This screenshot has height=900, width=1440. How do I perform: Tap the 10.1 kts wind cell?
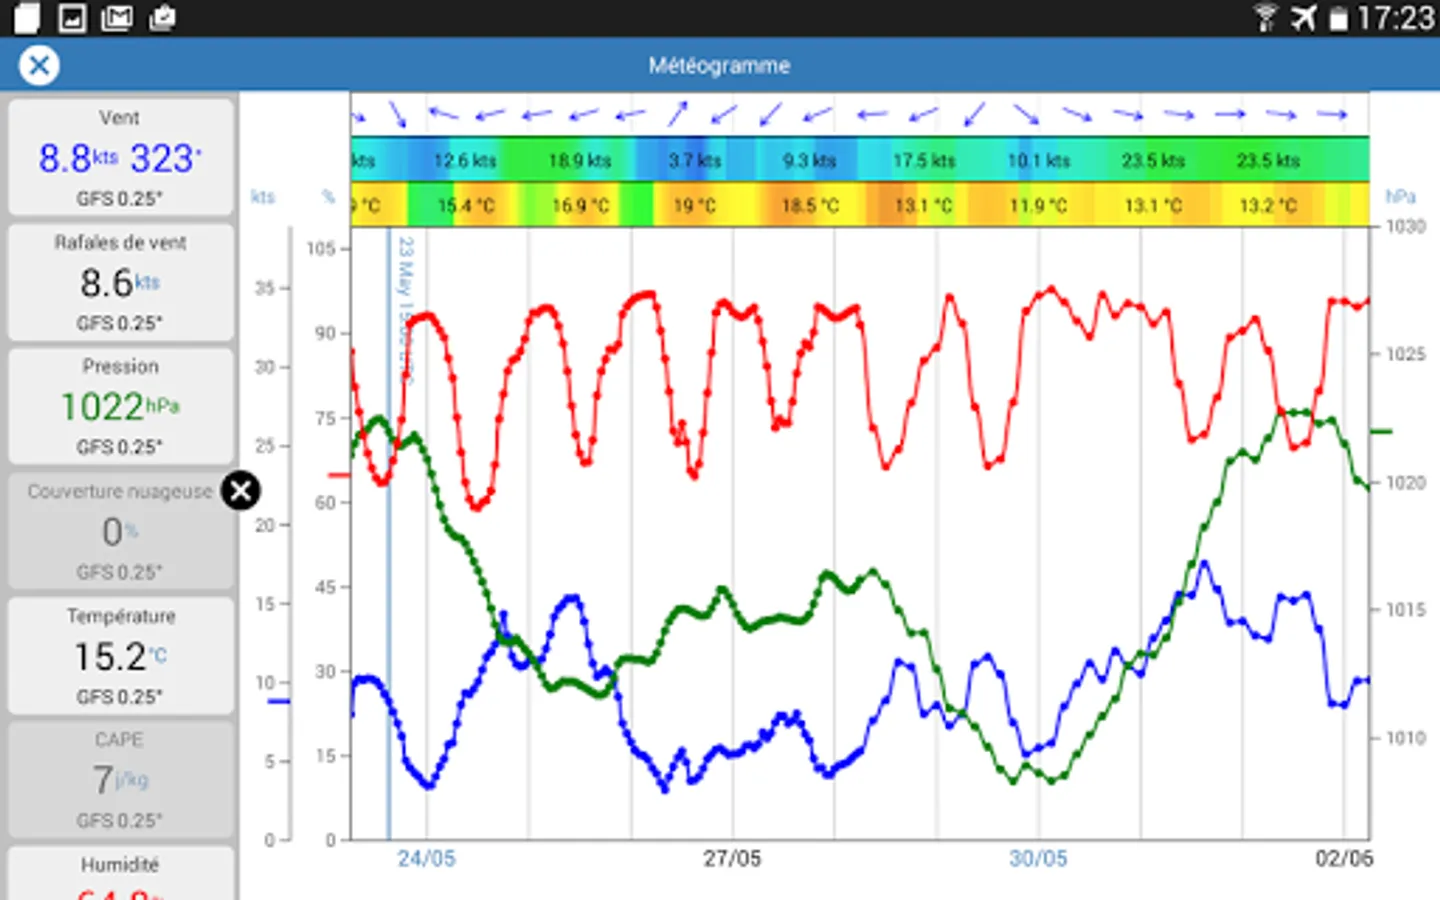(1039, 160)
